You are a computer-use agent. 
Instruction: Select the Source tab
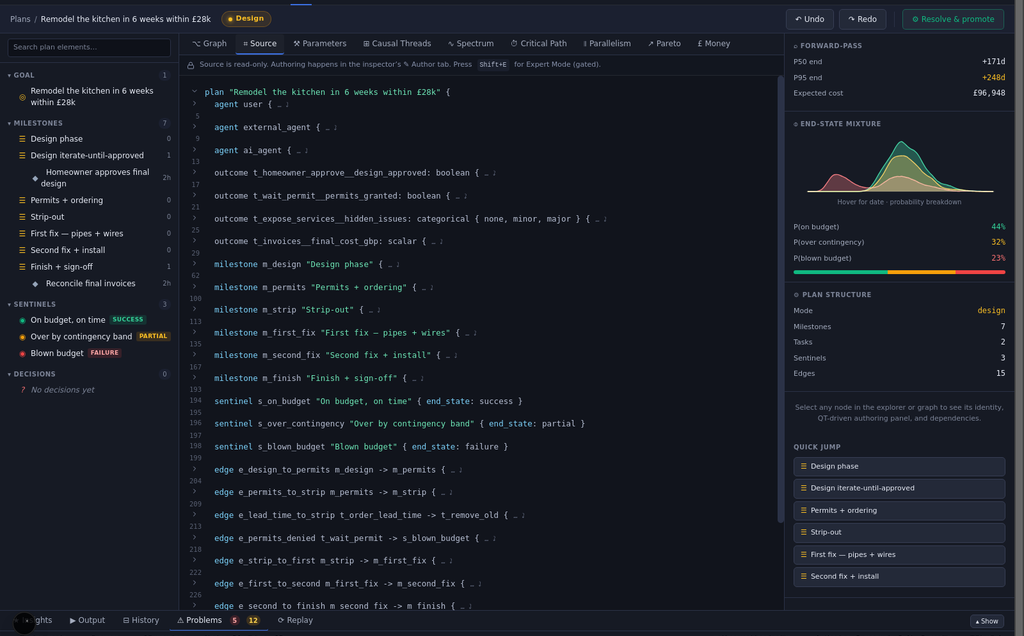[259, 44]
